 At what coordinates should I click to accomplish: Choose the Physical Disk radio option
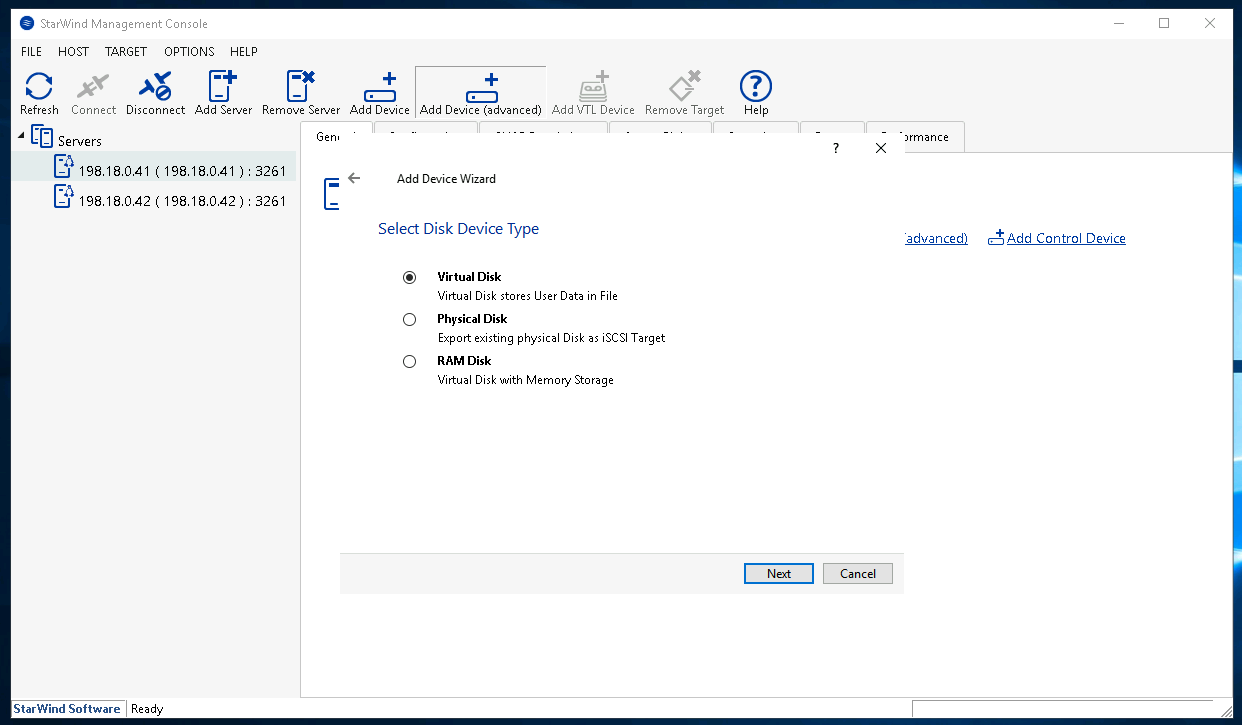pos(409,320)
